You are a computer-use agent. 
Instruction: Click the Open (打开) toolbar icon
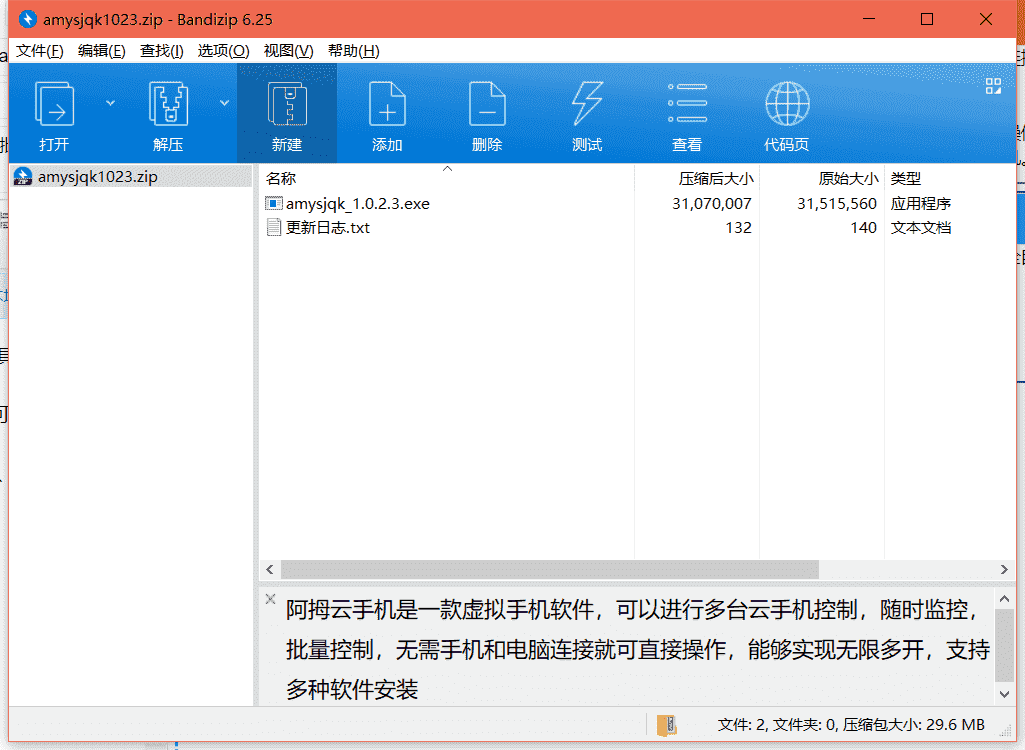pyautogui.click(x=54, y=104)
